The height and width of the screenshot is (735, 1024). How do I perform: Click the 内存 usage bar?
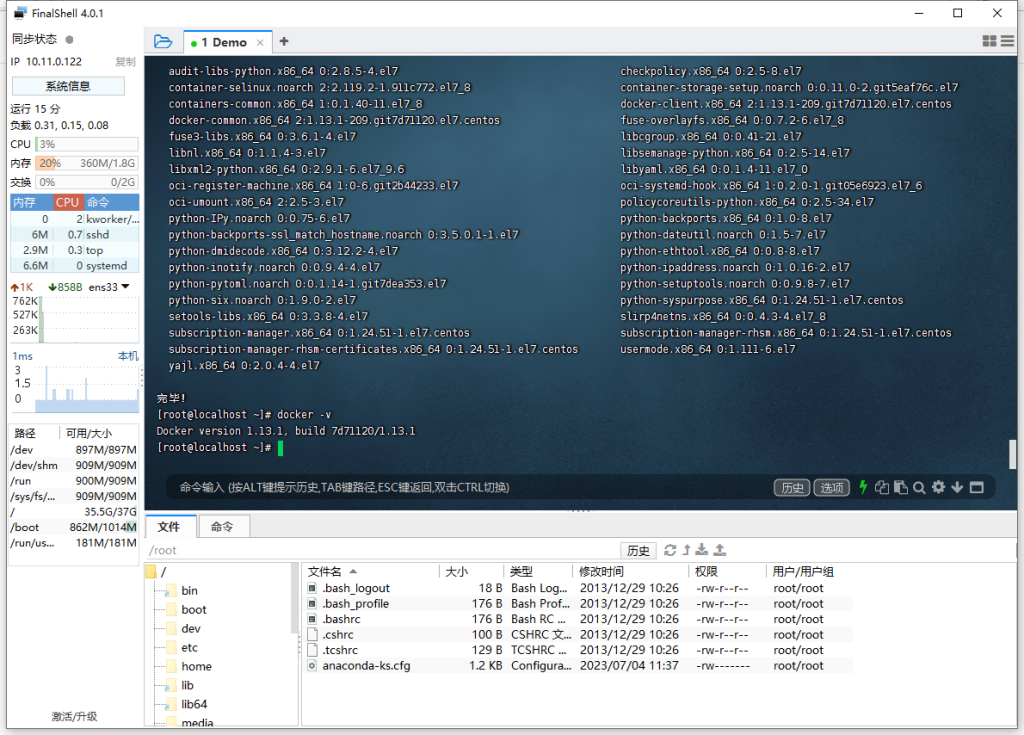click(87, 163)
